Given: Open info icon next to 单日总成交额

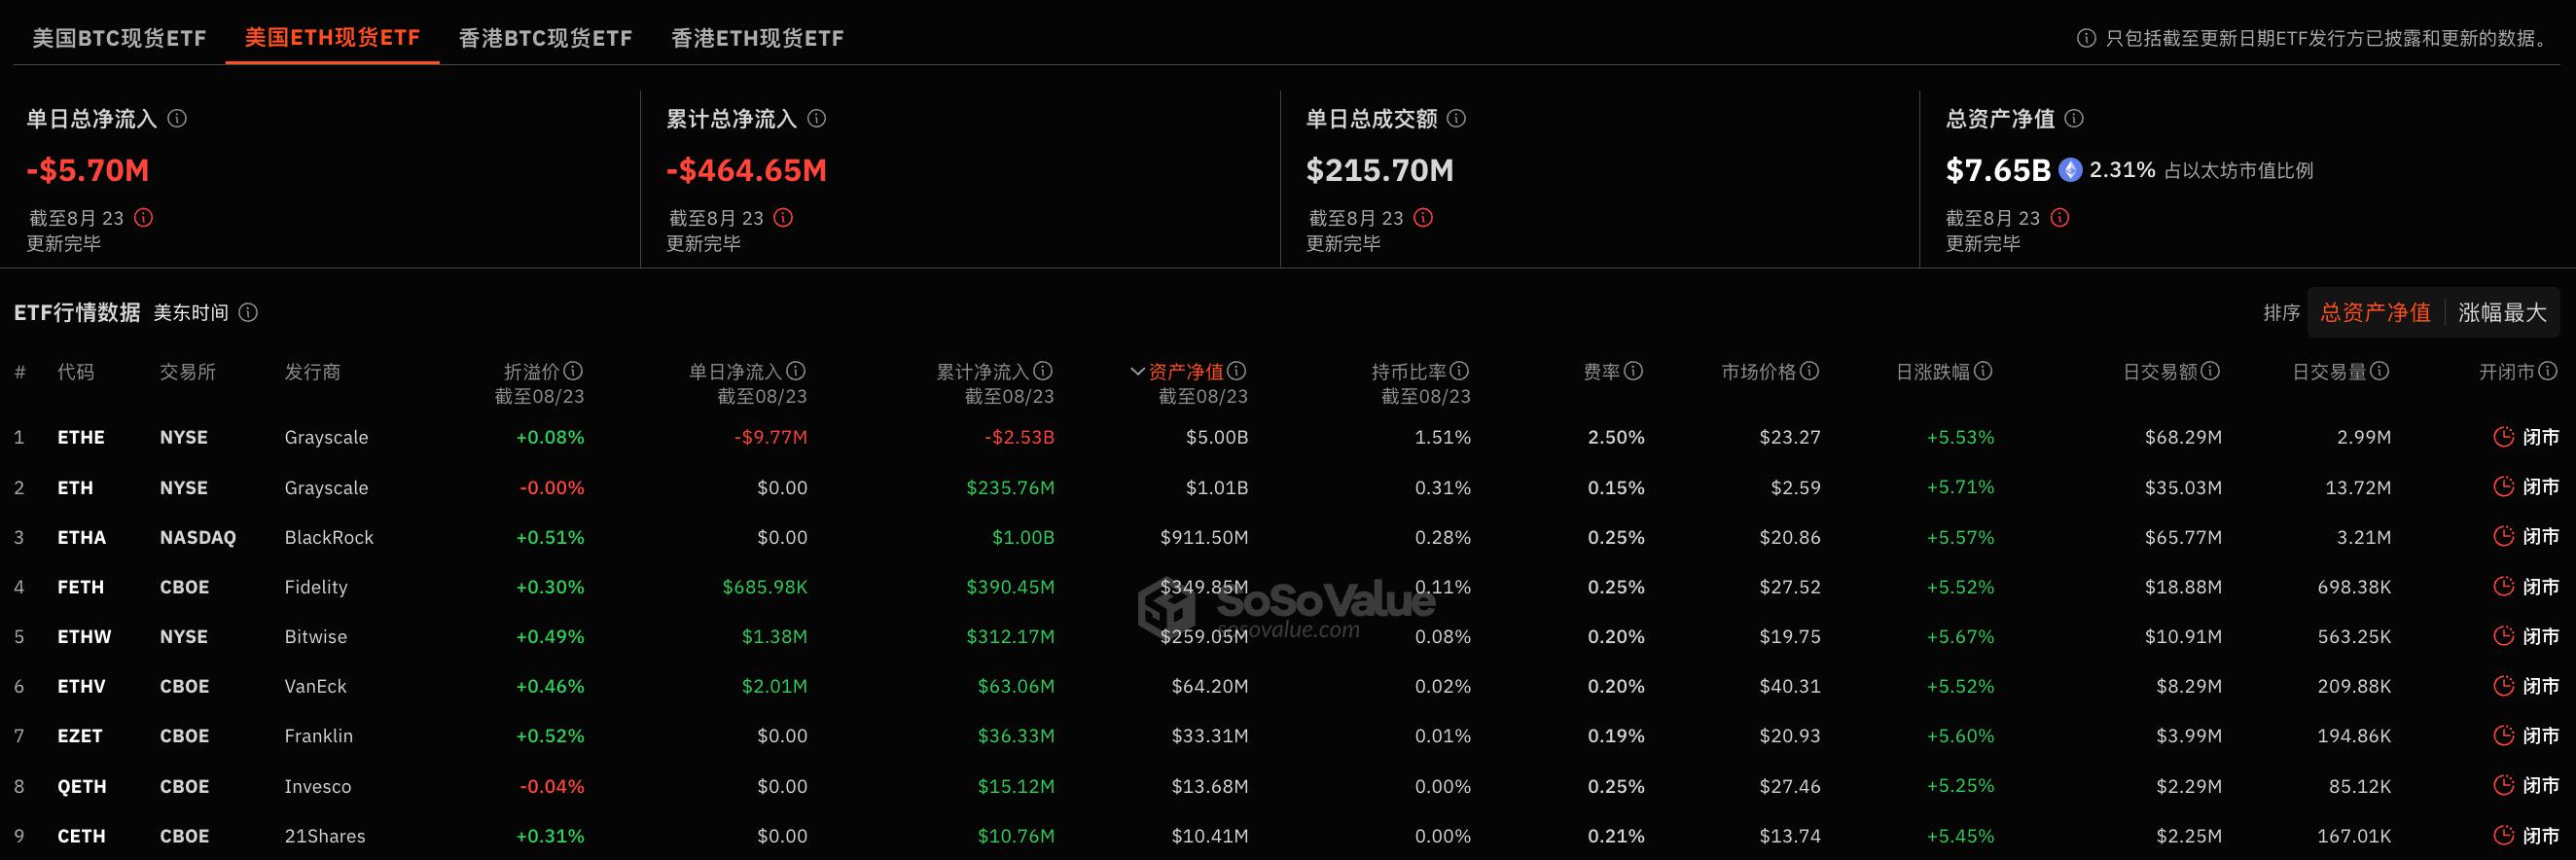Looking at the screenshot, I should point(1457,118).
